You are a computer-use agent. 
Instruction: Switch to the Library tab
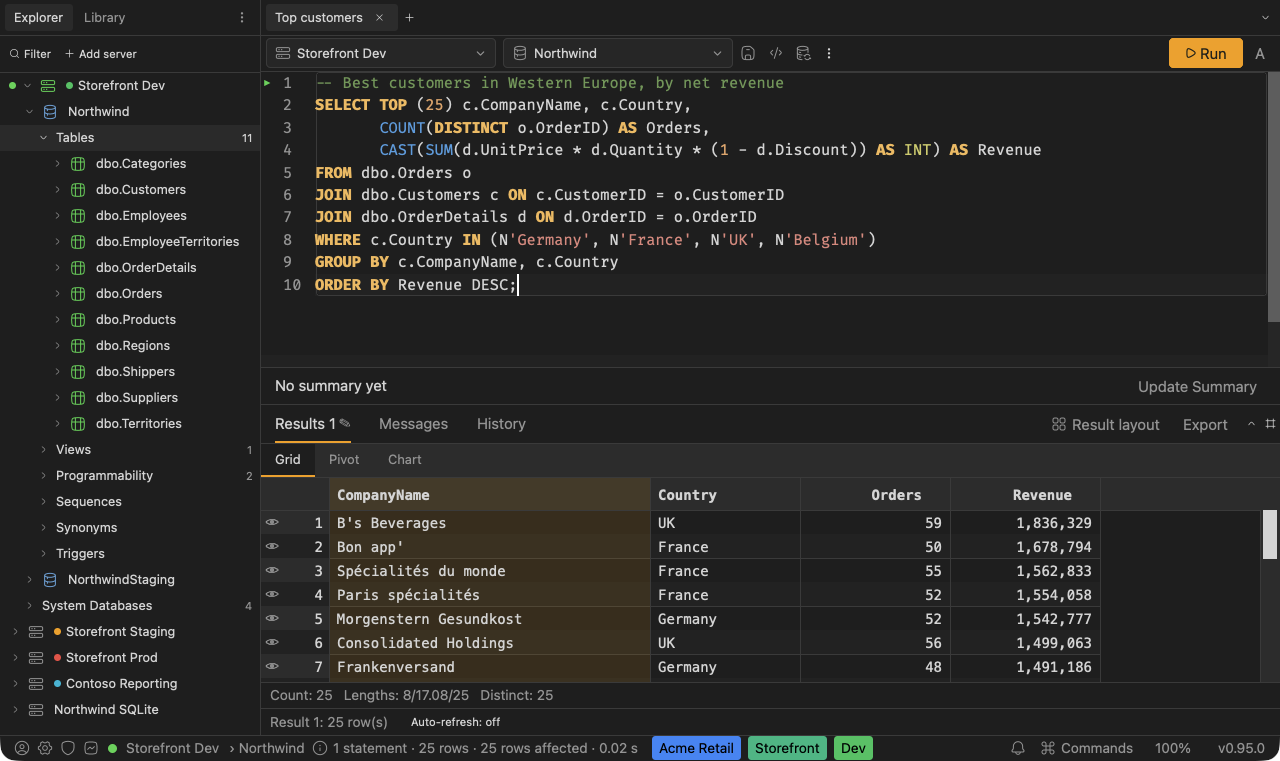click(105, 18)
